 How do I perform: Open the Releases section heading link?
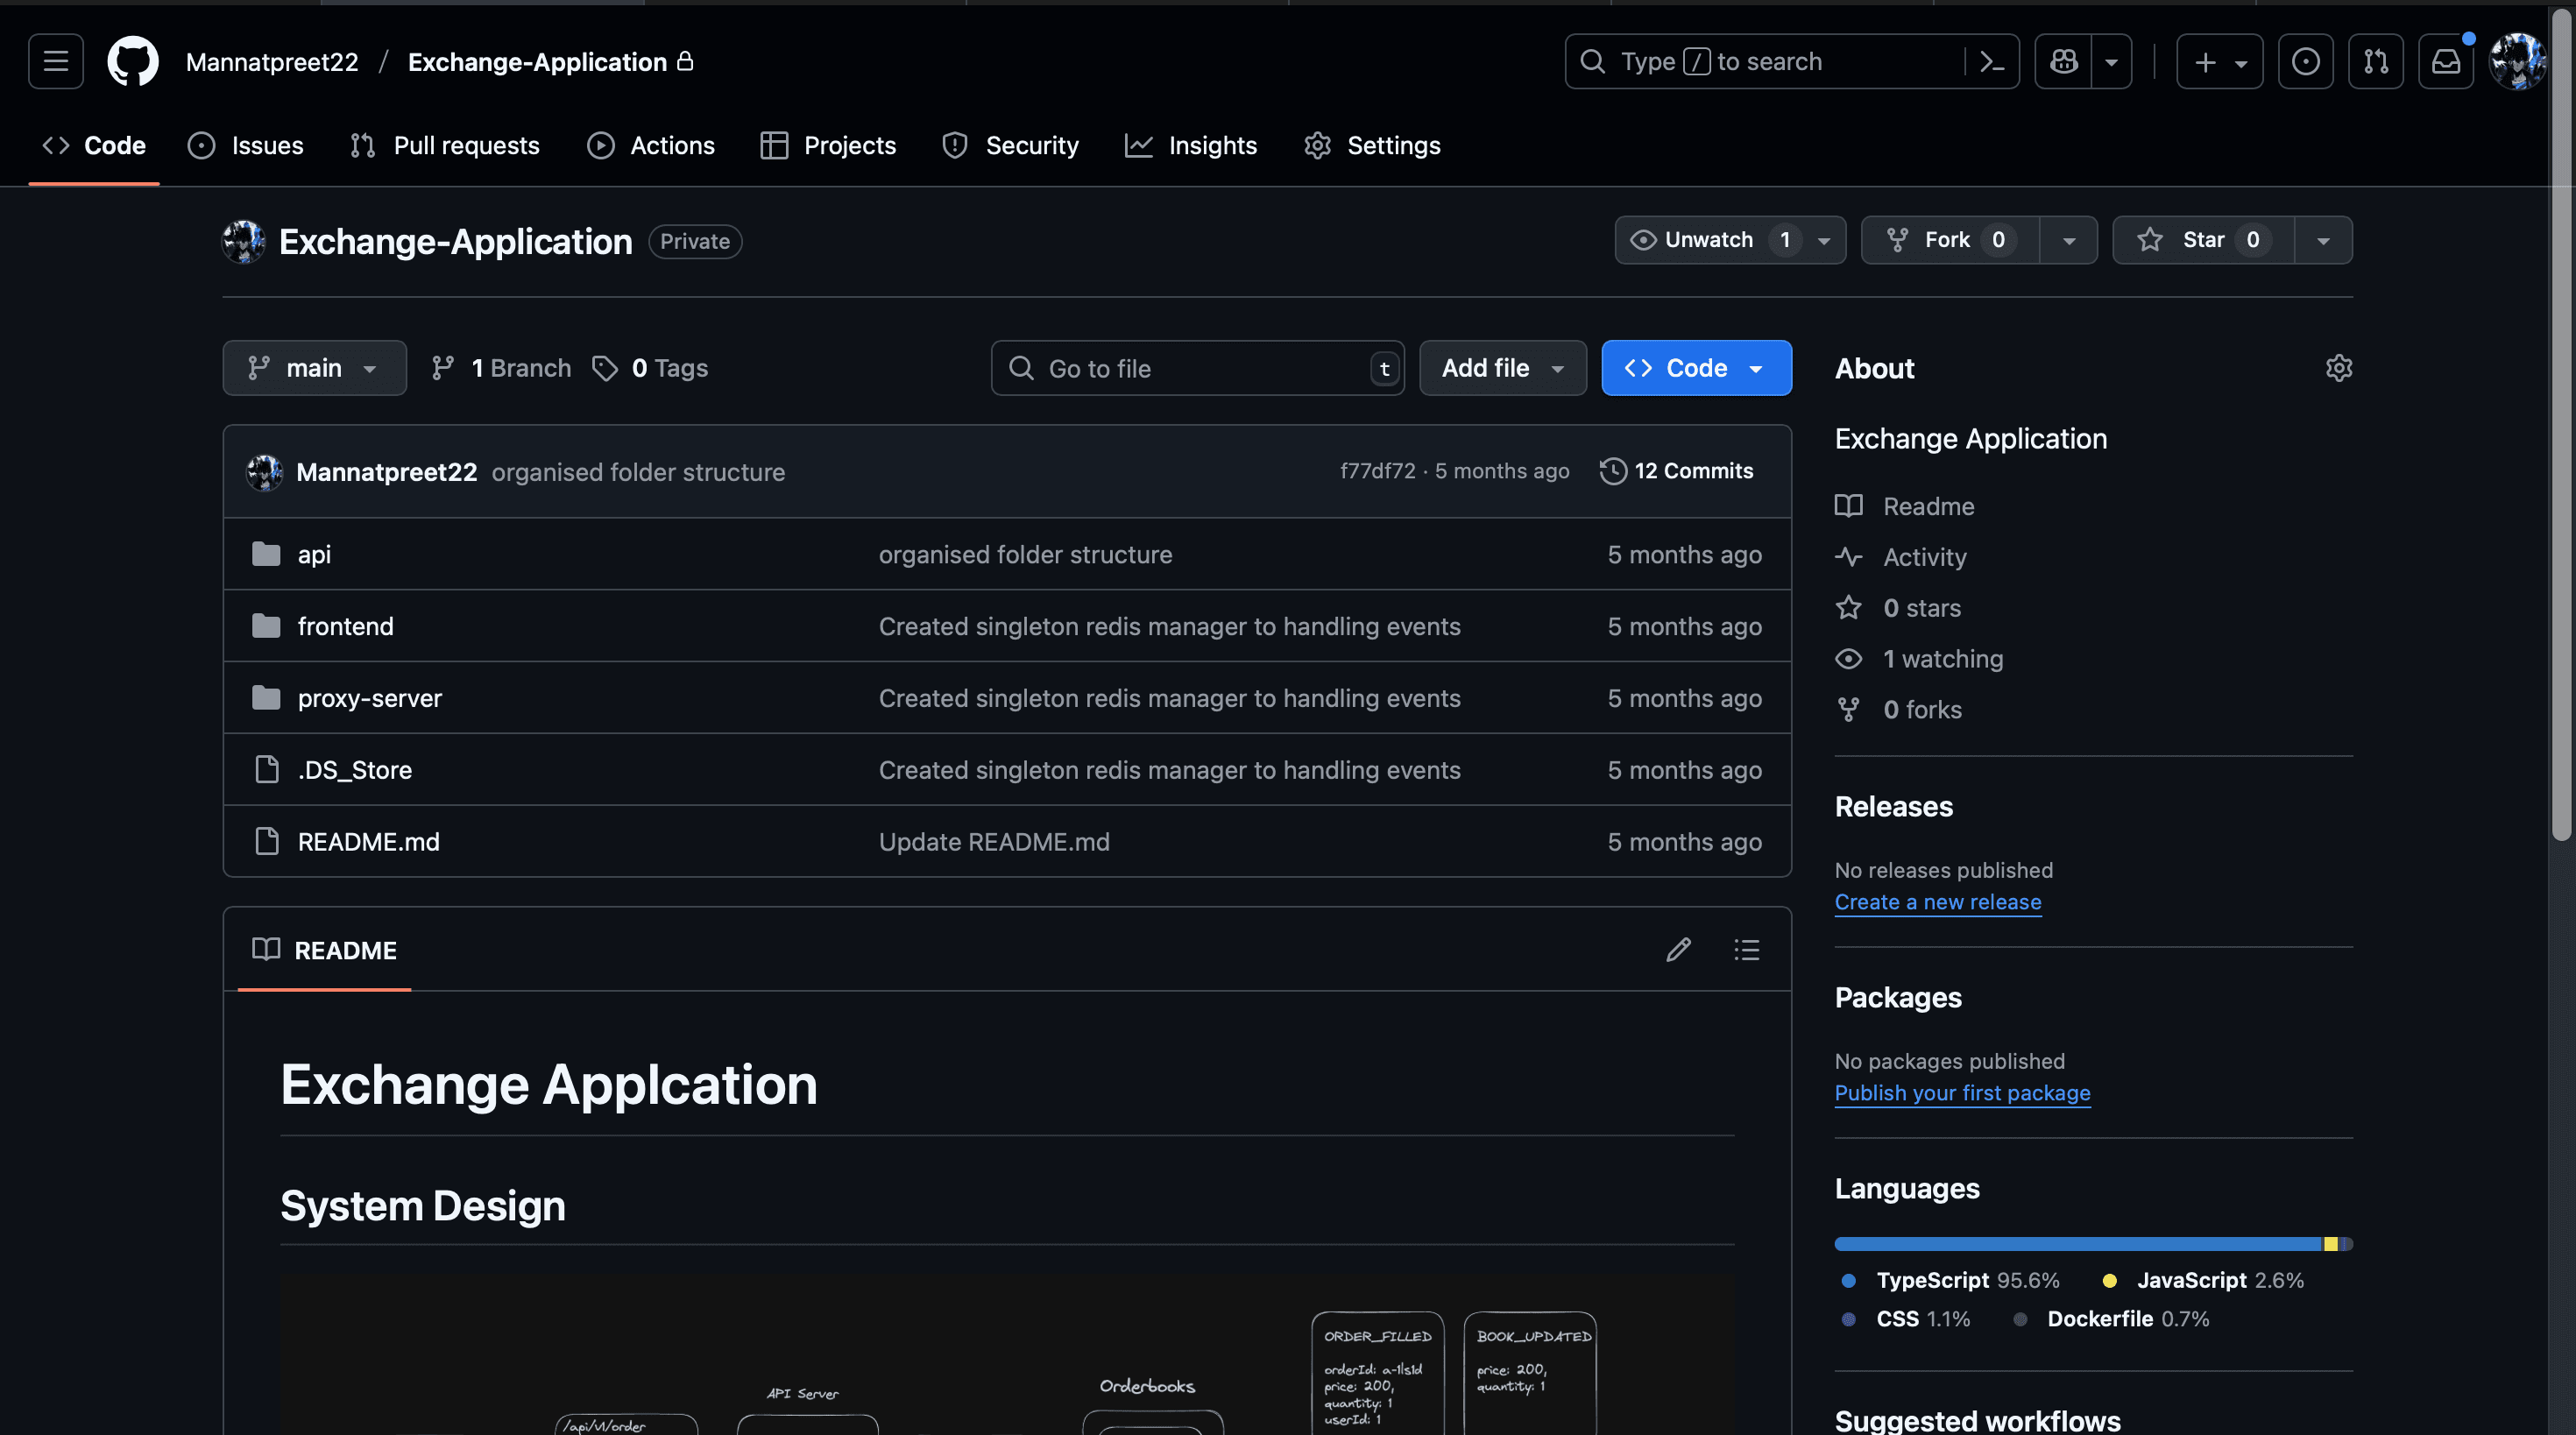1893,806
